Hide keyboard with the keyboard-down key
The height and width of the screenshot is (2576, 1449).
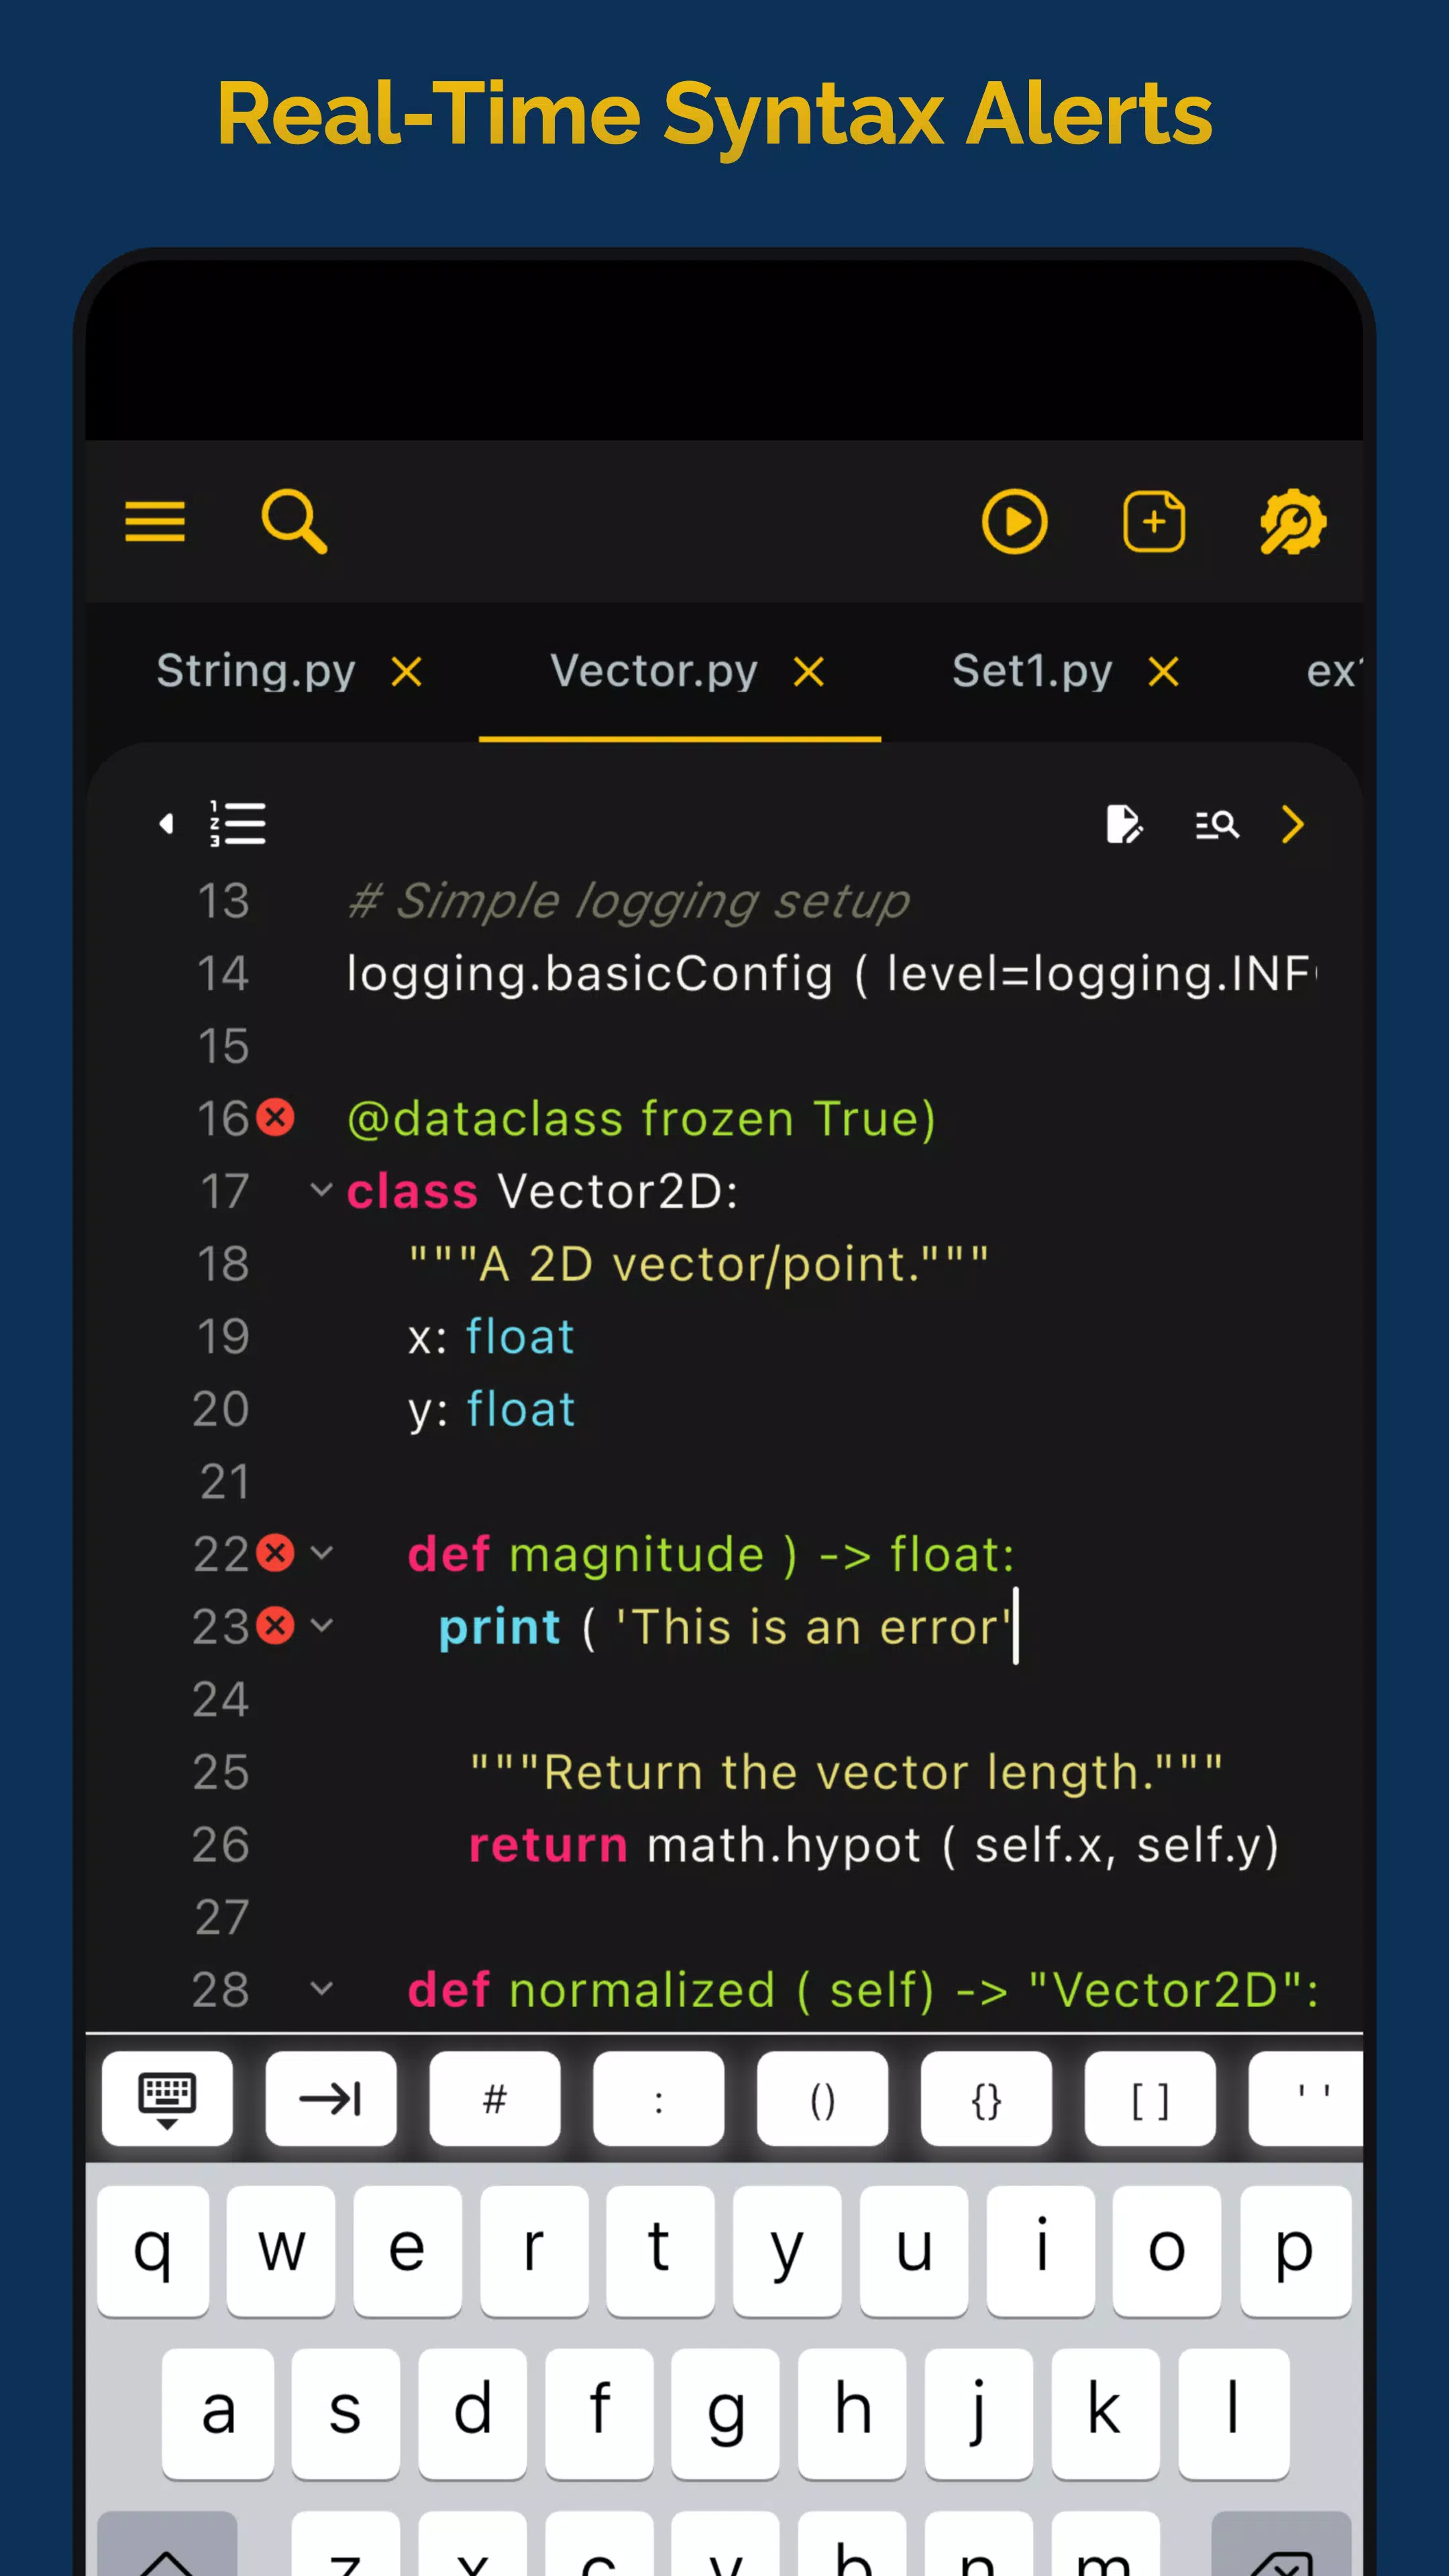(167, 2099)
